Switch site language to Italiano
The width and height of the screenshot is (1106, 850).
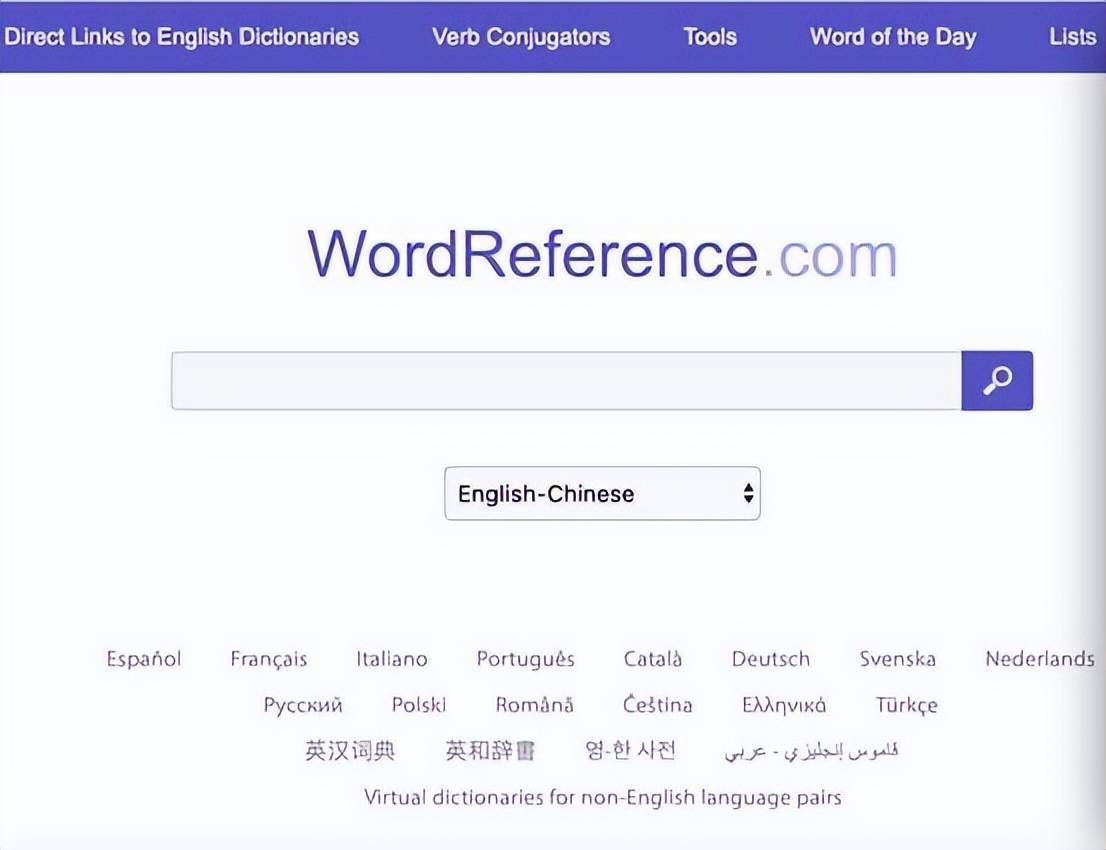(x=391, y=659)
